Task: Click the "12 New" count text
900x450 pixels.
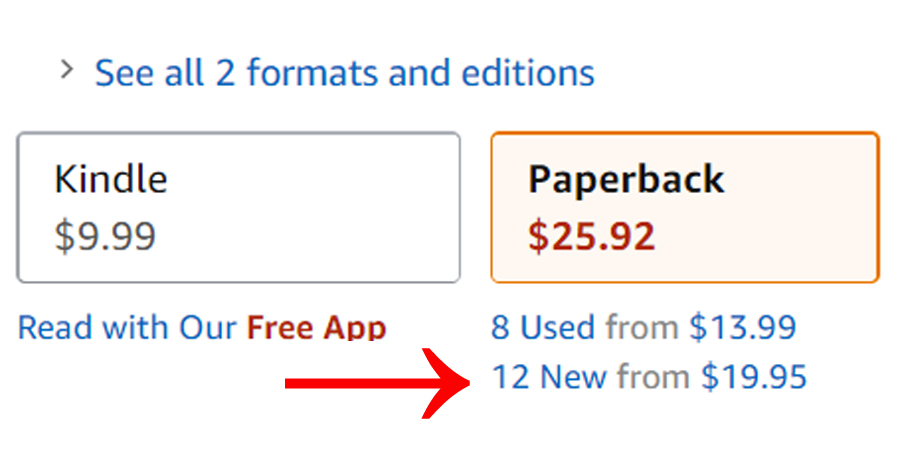Action: coord(549,377)
